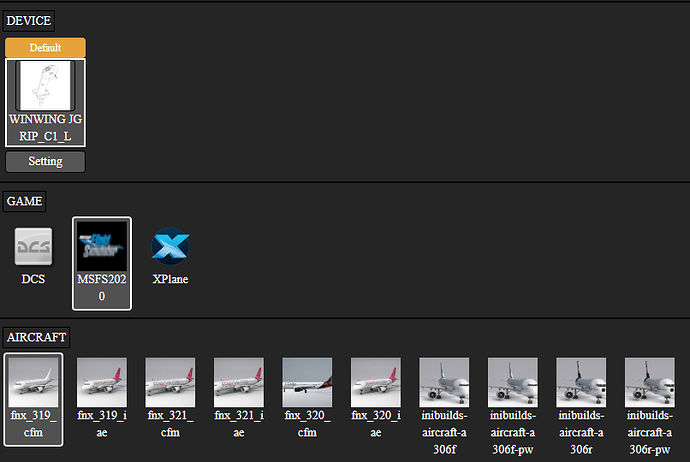Open the device Setting button
The width and height of the screenshot is (690, 462).
point(45,161)
